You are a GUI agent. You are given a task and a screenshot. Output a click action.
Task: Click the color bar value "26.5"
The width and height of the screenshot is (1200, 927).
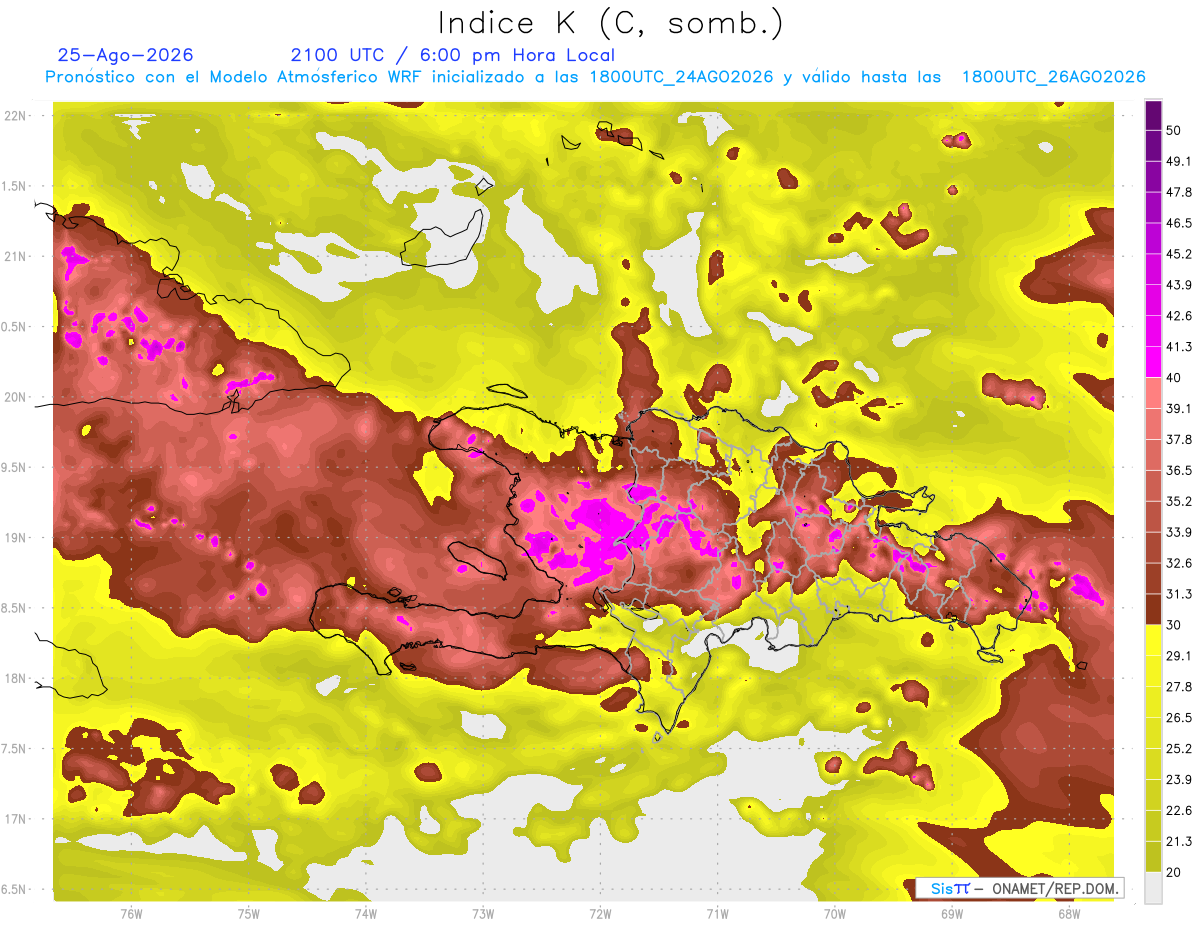pyautogui.click(x=1179, y=718)
